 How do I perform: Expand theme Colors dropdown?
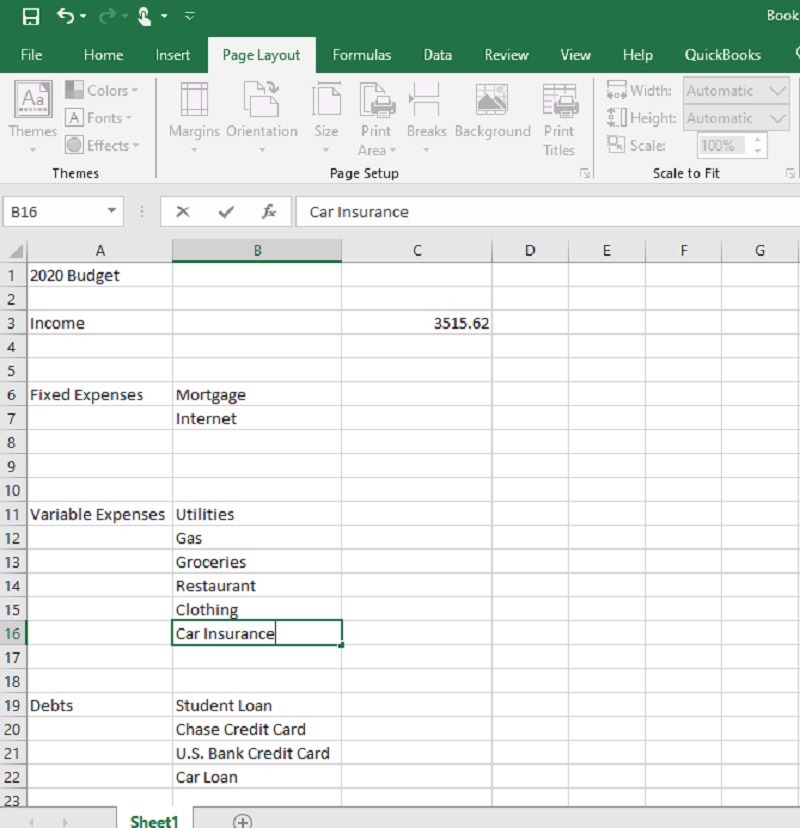pyautogui.click(x=102, y=90)
